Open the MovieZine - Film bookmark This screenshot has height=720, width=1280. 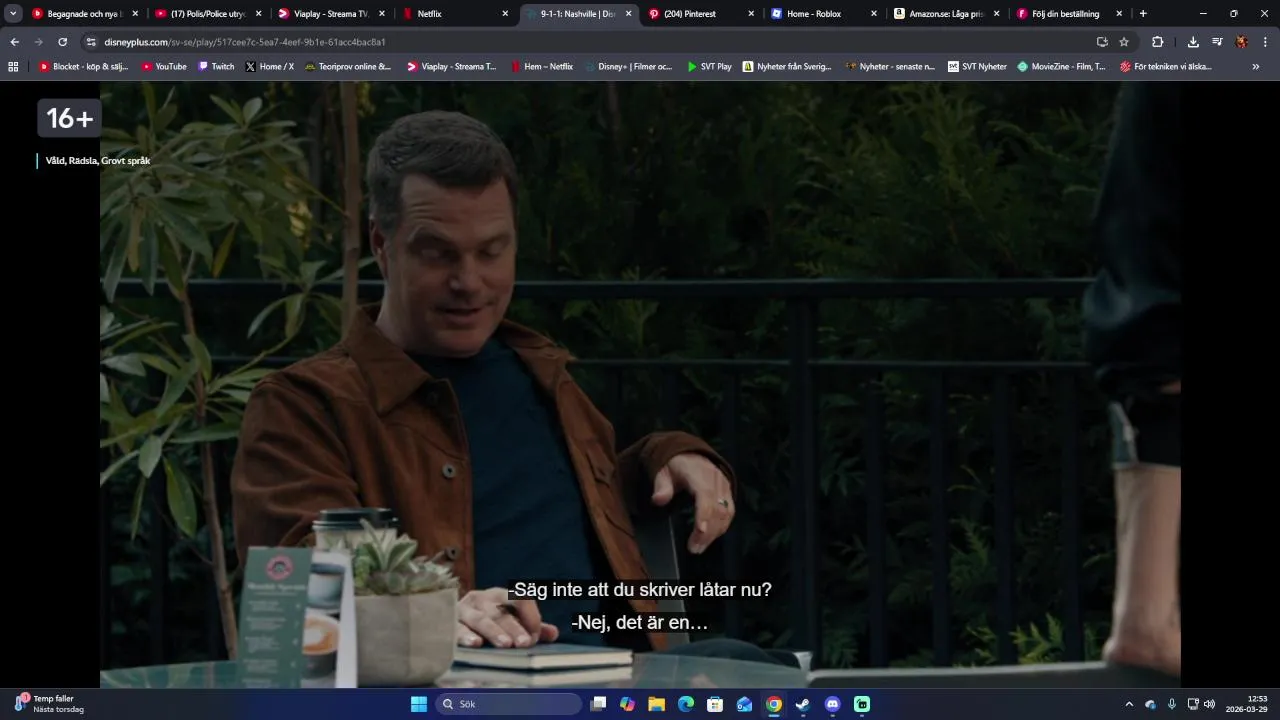tap(1061, 66)
